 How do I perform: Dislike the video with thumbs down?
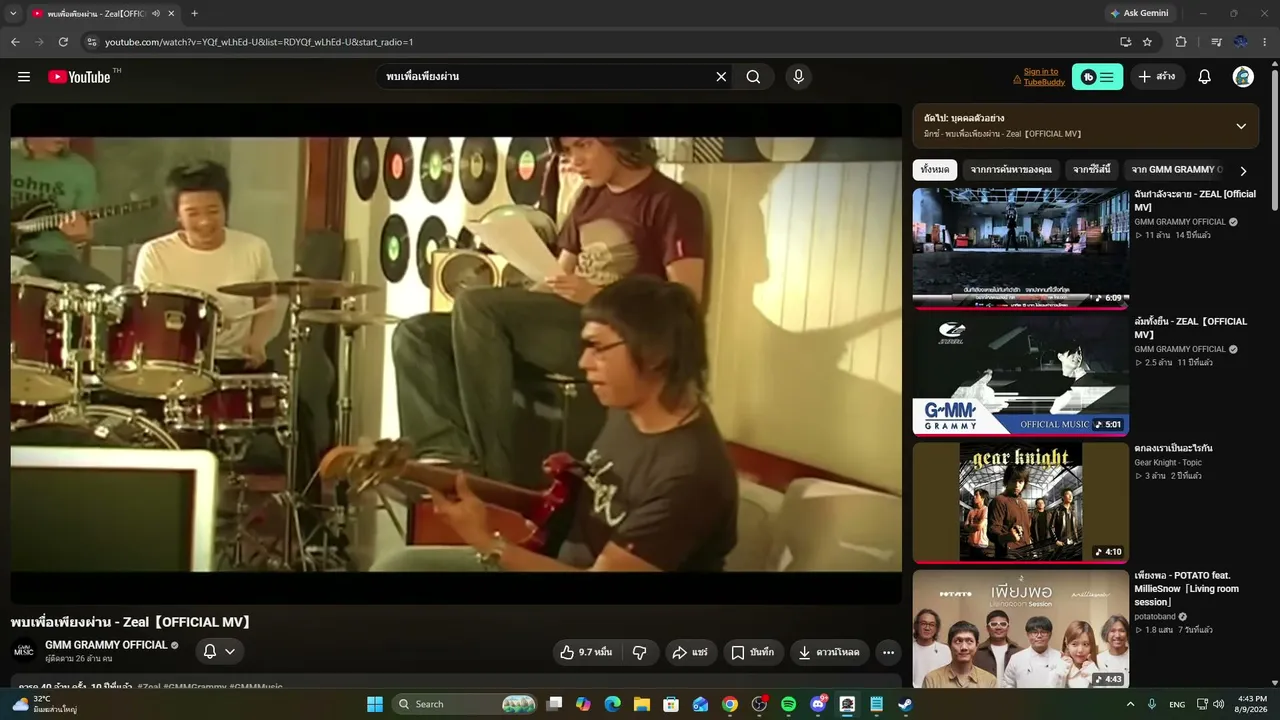(640, 652)
